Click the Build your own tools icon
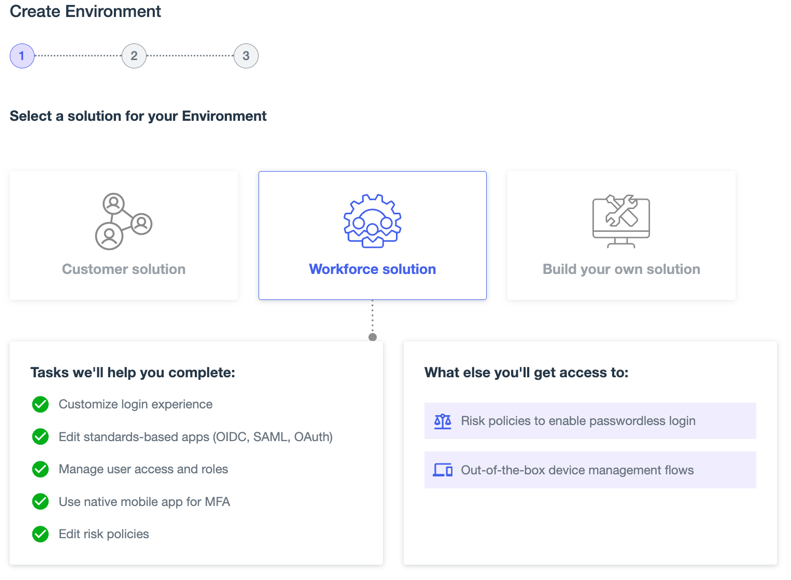The image size is (791, 580). [621, 221]
